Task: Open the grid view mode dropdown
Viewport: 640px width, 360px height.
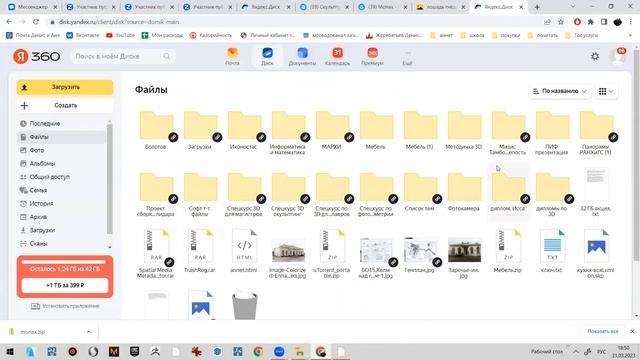Action: coord(606,91)
